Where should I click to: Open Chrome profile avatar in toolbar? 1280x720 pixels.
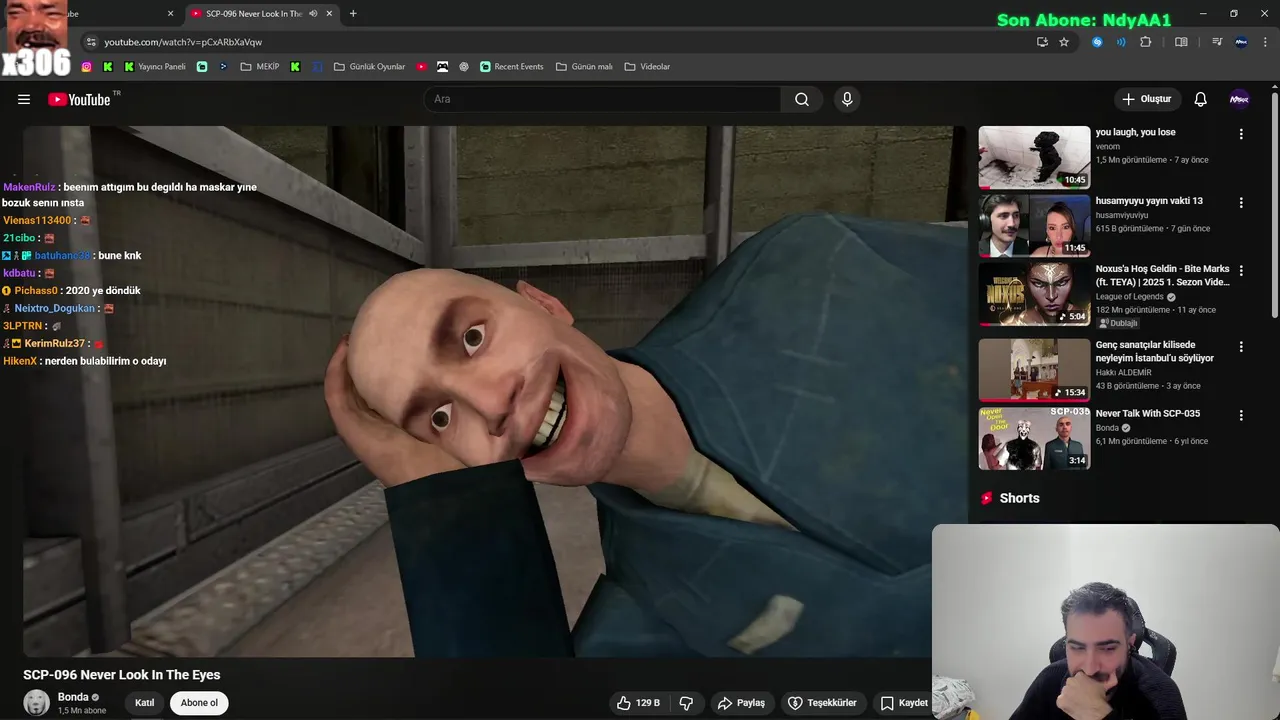[x=1241, y=42]
